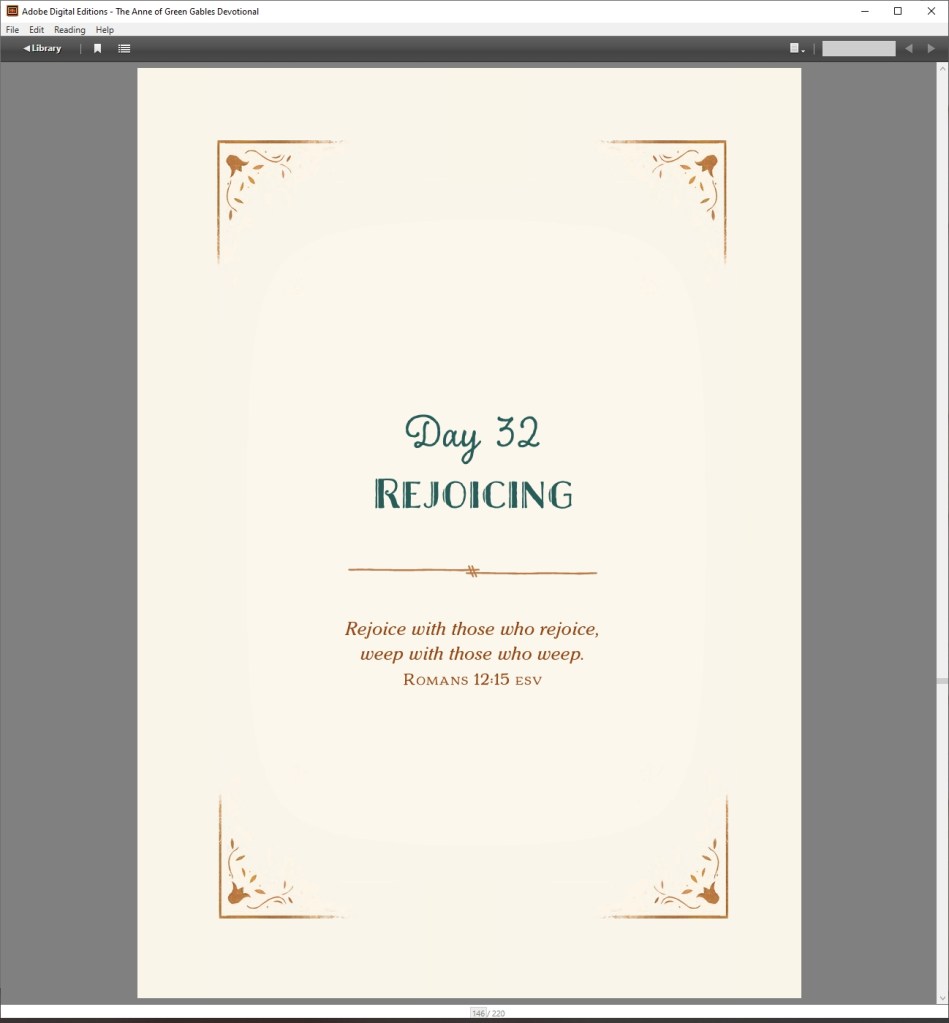Return to the Library view
This screenshot has height=1023, width=949.
click(x=42, y=48)
